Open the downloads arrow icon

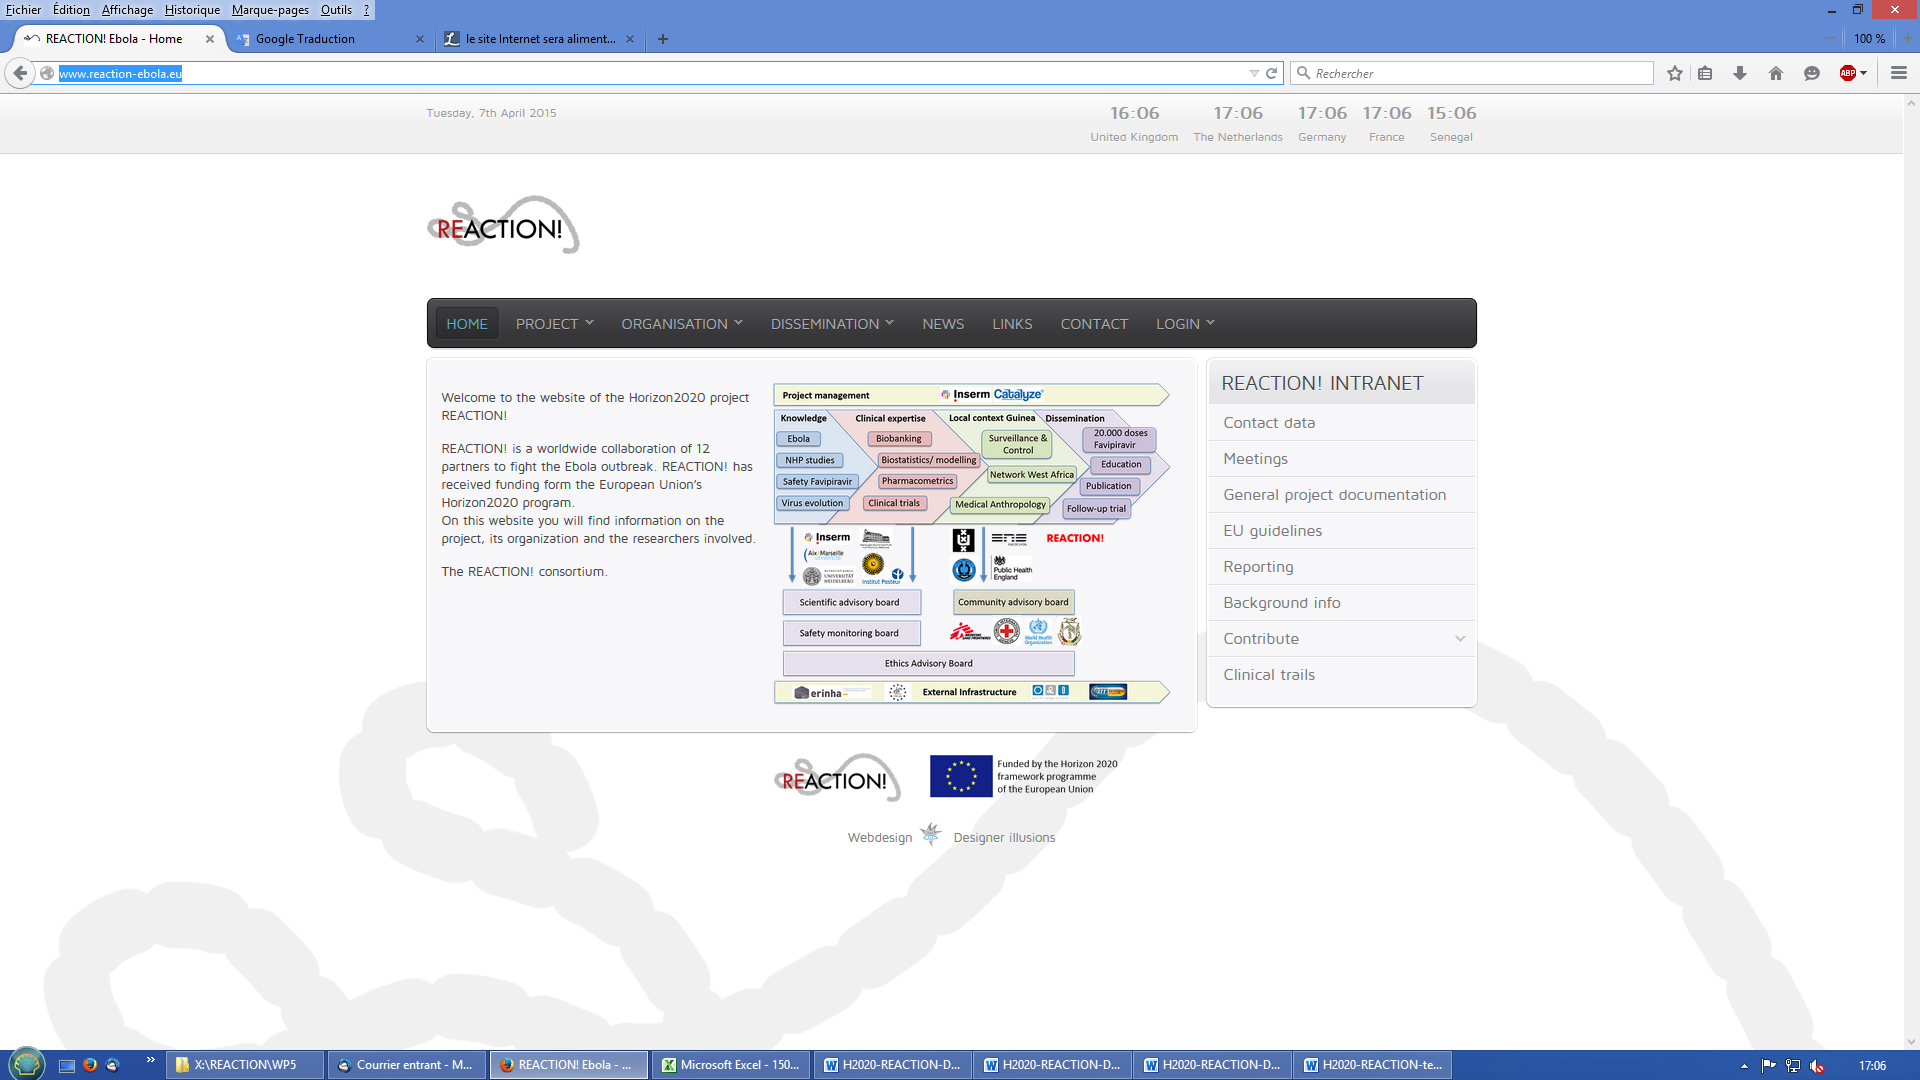tap(1740, 73)
